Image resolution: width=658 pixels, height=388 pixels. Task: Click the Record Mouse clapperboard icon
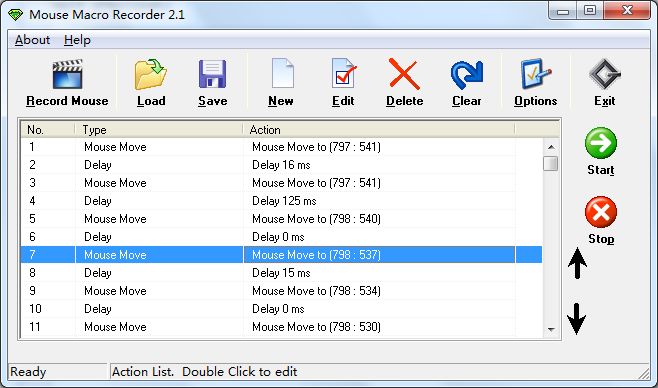(x=67, y=75)
